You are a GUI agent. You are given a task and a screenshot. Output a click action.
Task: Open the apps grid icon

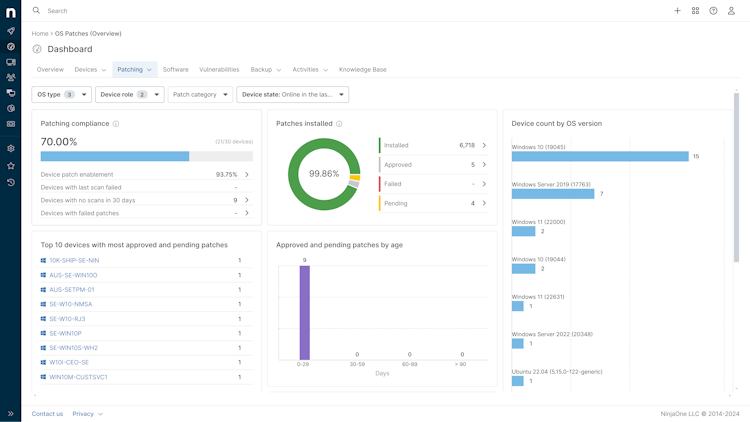pyautogui.click(x=695, y=11)
